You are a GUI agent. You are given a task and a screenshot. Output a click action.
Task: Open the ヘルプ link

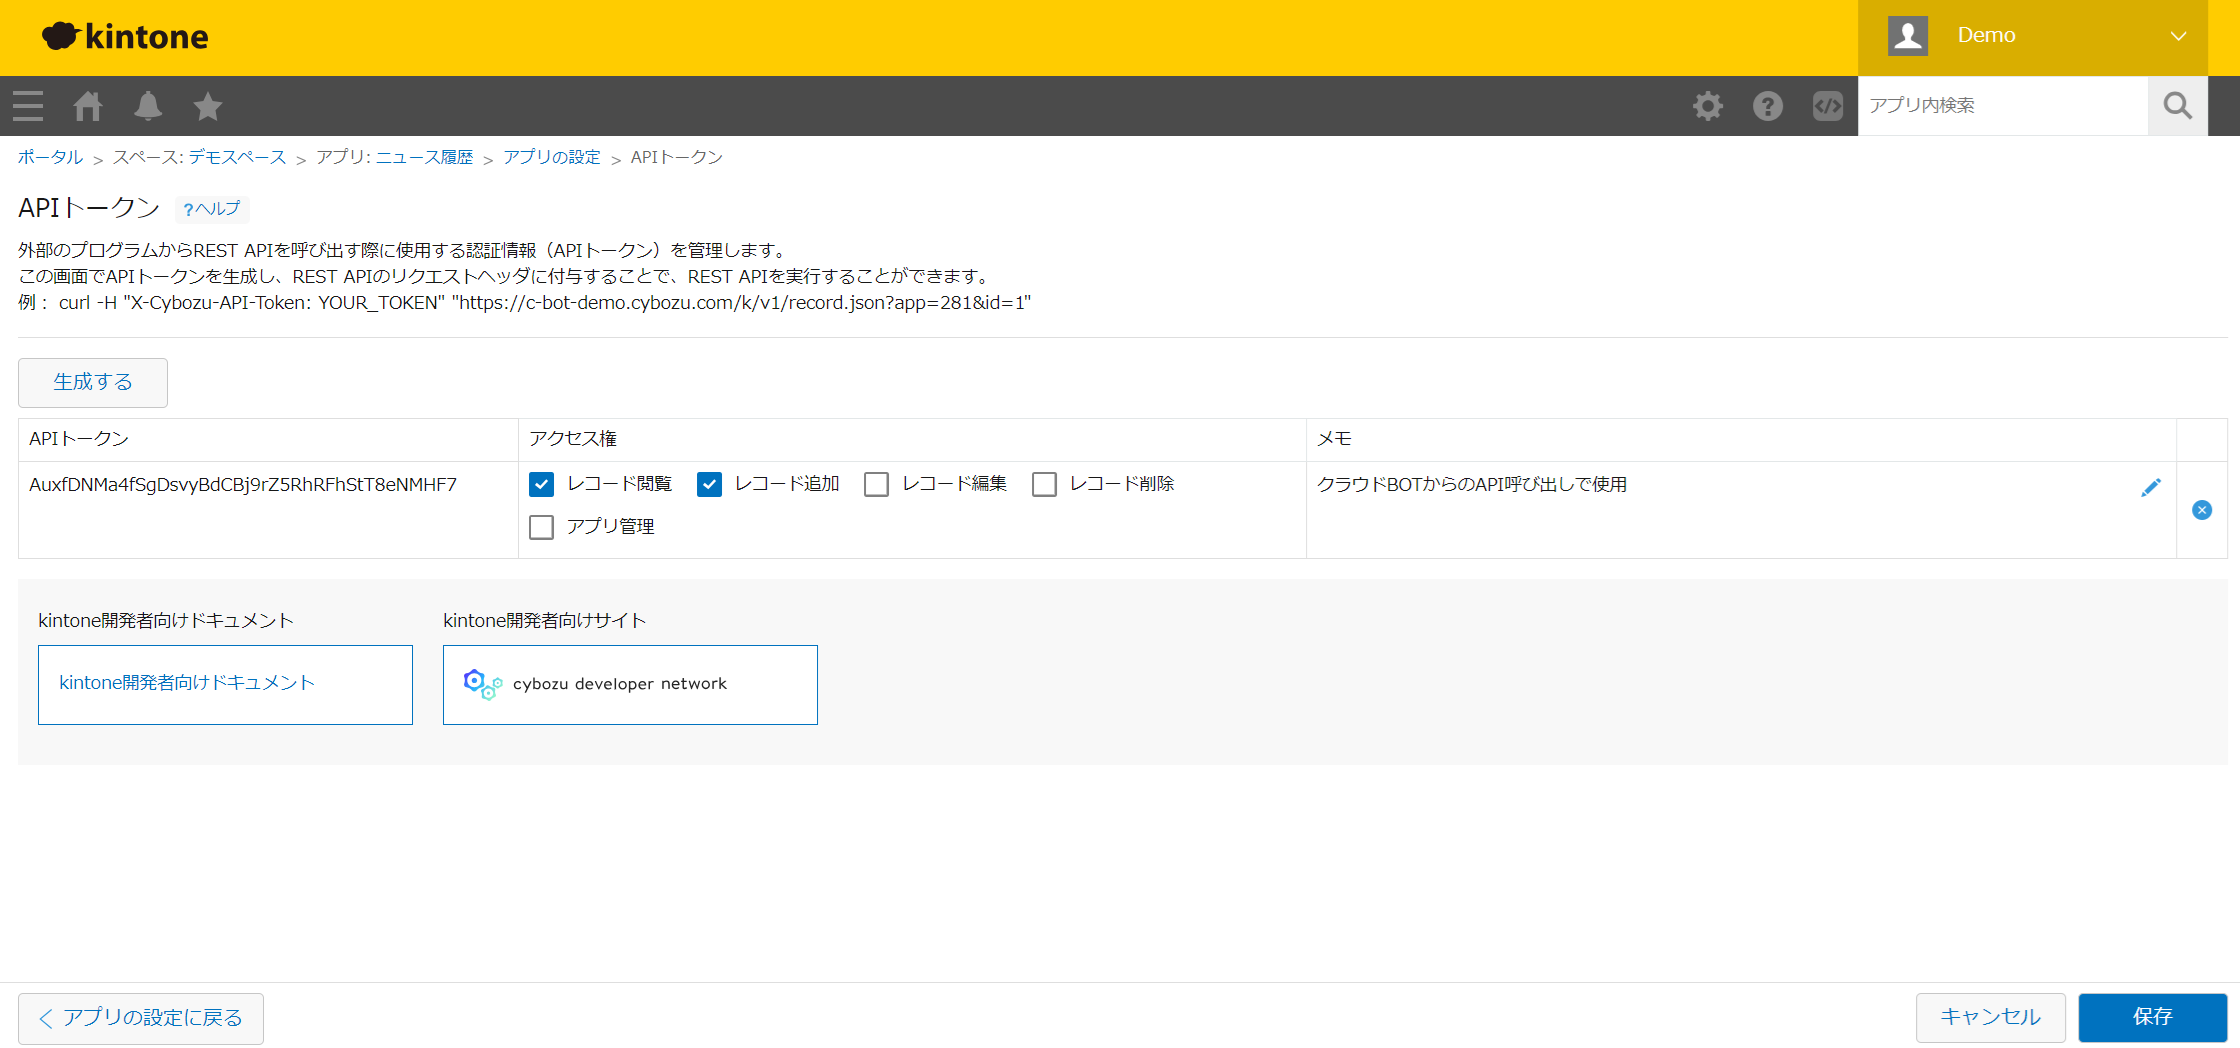(212, 208)
